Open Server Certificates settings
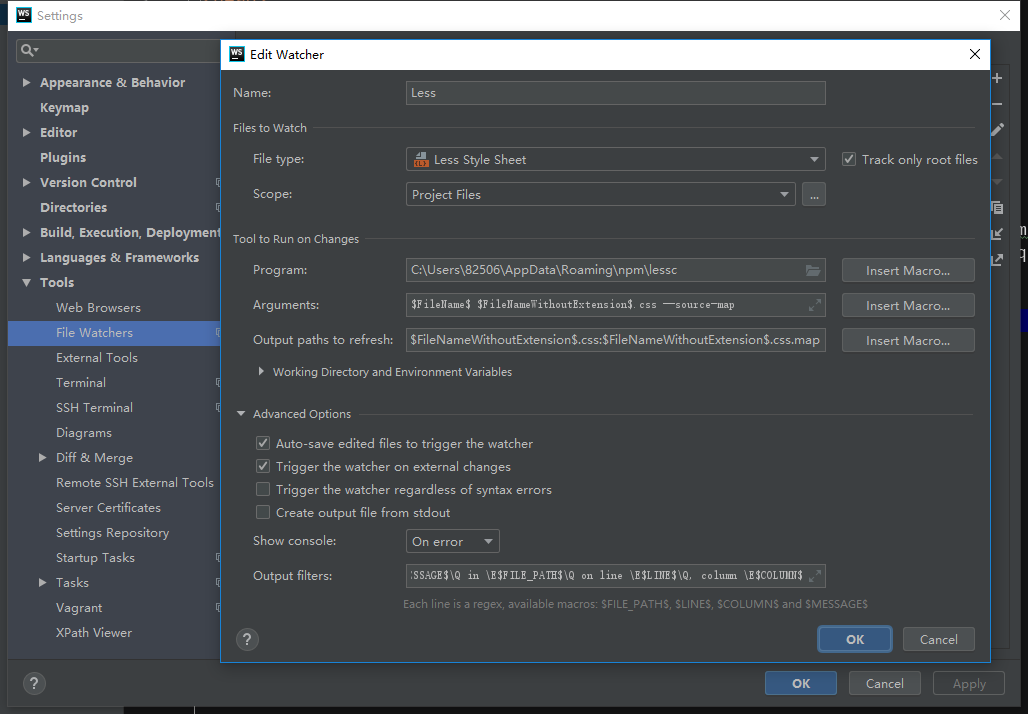The image size is (1028, 714). [108, 507]
